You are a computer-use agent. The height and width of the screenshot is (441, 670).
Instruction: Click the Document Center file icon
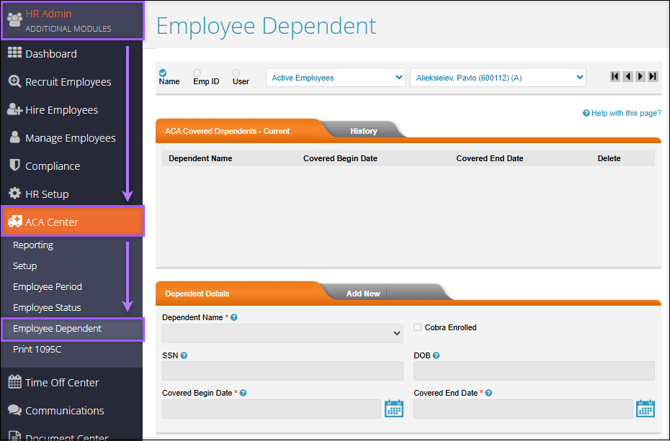pos(15,435)
